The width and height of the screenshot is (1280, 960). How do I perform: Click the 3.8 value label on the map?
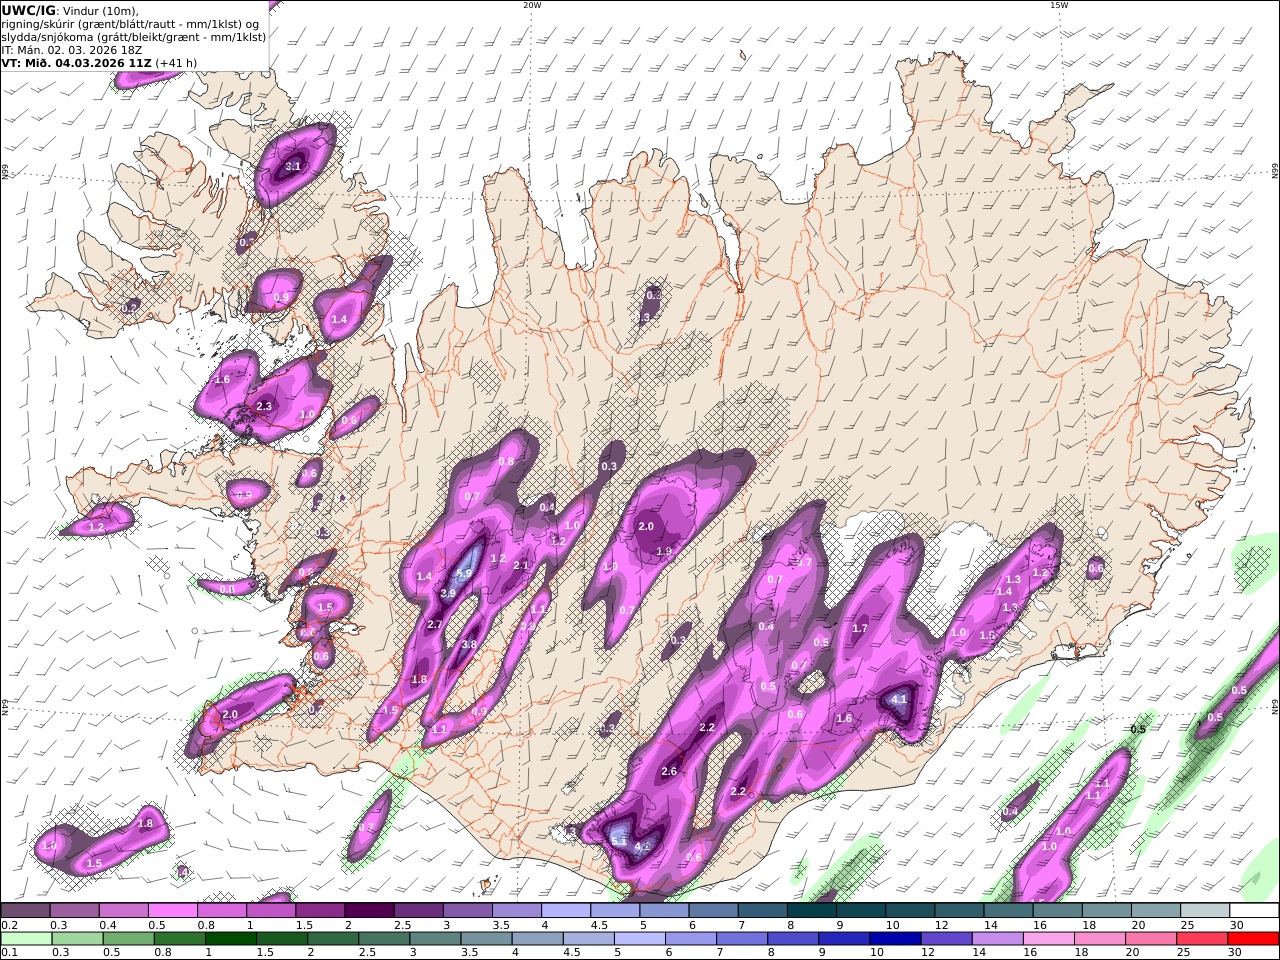pos(468,645)
